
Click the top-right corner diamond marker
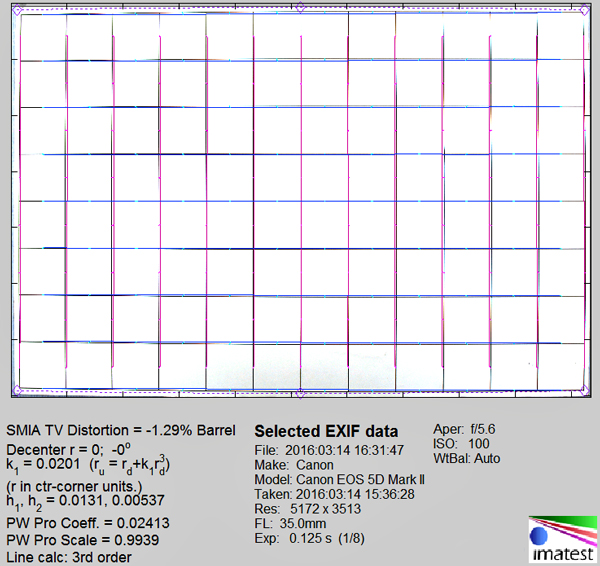pos(586,9)
